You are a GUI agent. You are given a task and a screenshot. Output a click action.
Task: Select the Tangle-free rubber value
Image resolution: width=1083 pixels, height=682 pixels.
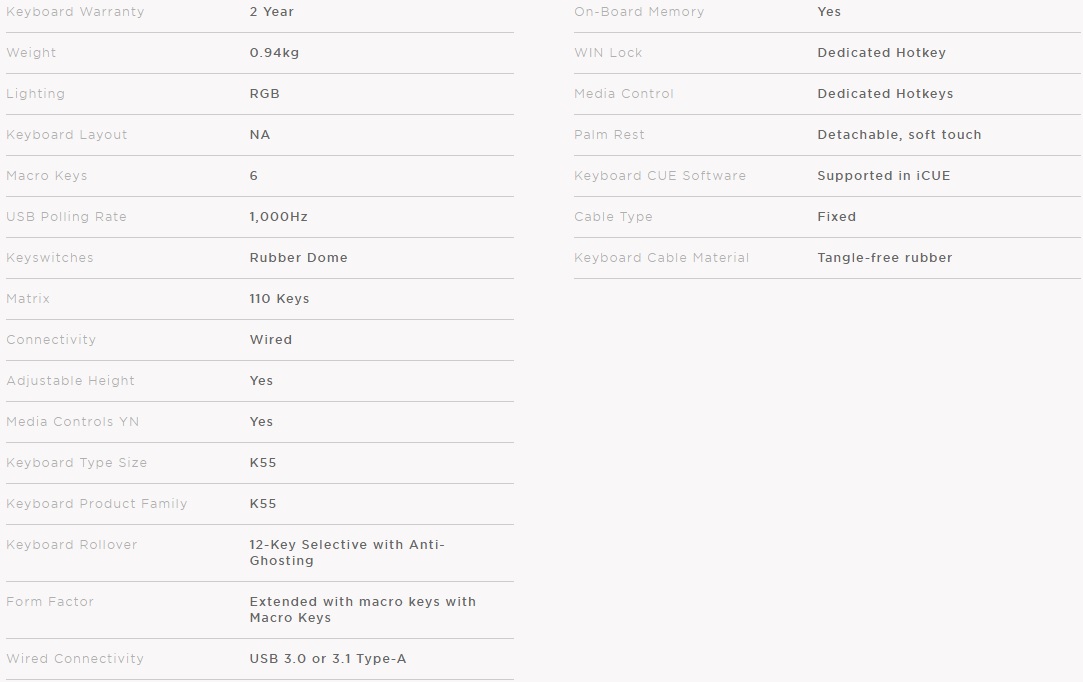pyautogui.click(x=885, y=258)
